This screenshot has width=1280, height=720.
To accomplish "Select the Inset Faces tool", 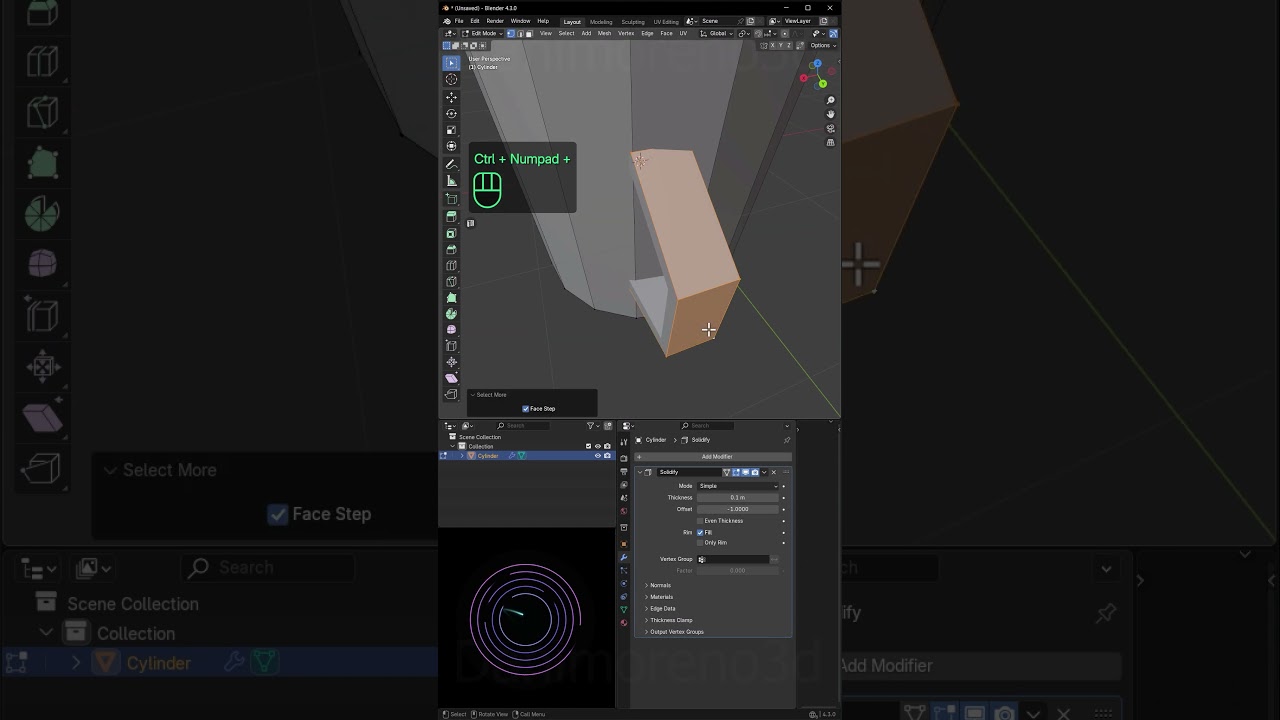I will [451, 233].
